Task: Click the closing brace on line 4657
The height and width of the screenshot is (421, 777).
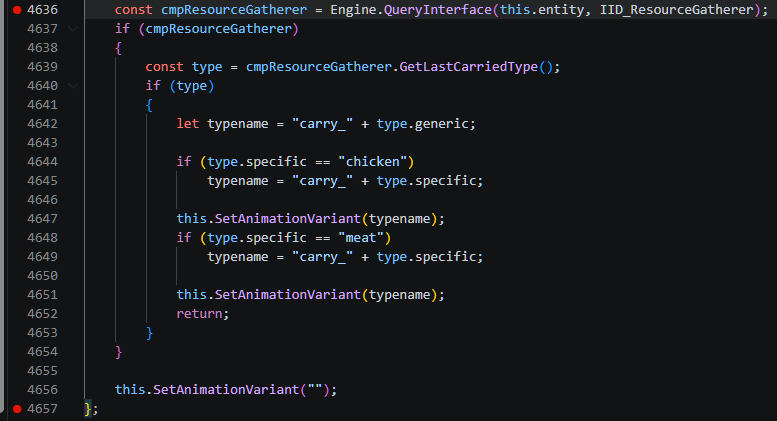Action: 89,408
